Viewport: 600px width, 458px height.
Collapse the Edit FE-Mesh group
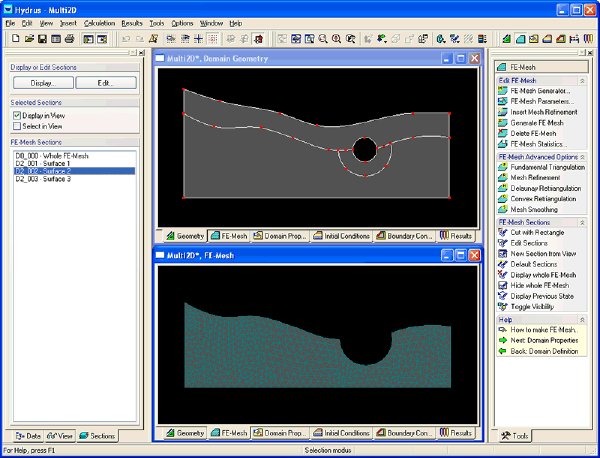coord(582,81)
